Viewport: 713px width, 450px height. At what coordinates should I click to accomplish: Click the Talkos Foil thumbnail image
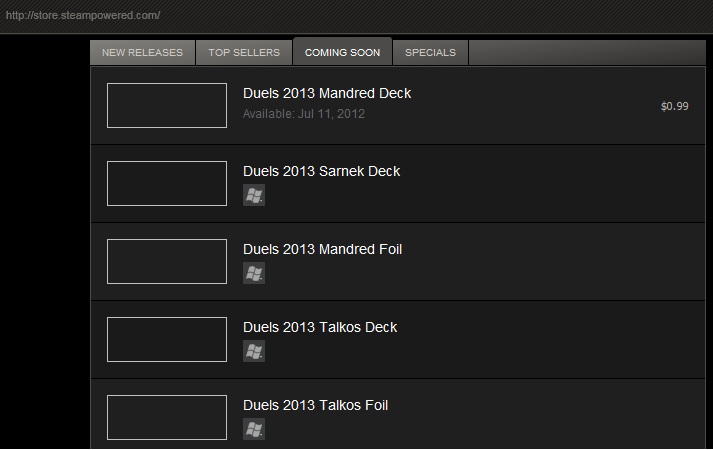pyautogui.click(x=167, y=417)
